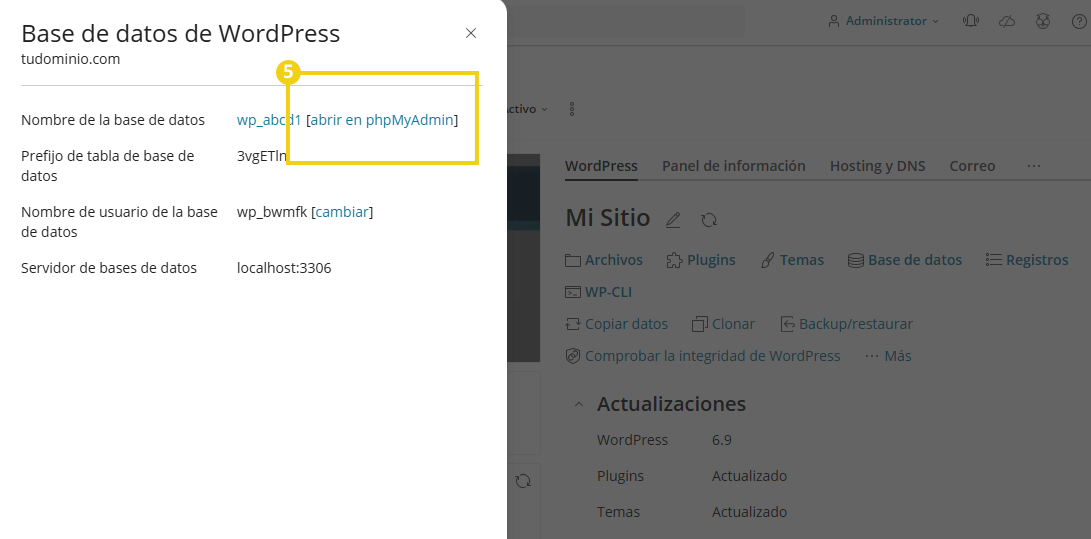Viewport: 1091px width, 539px height.
Task: Click the site preview thumbnail
Action: click(x=523, y=257)
